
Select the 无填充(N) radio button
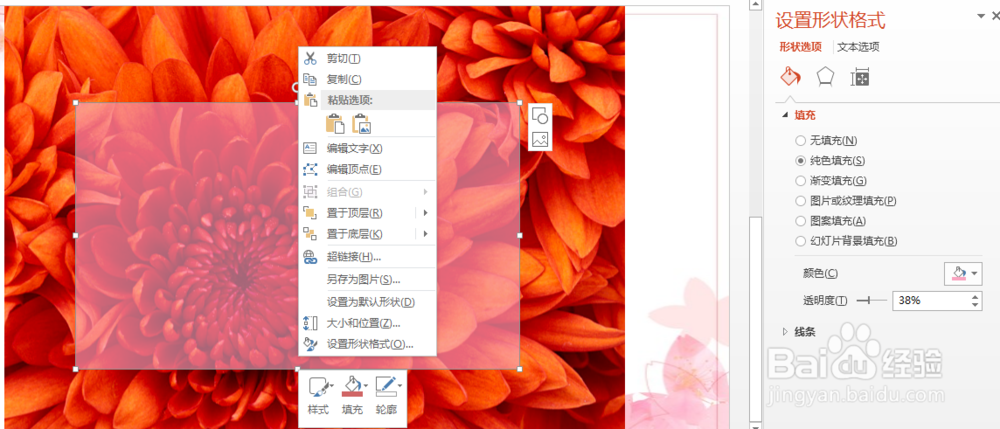(x=800, y=140)
